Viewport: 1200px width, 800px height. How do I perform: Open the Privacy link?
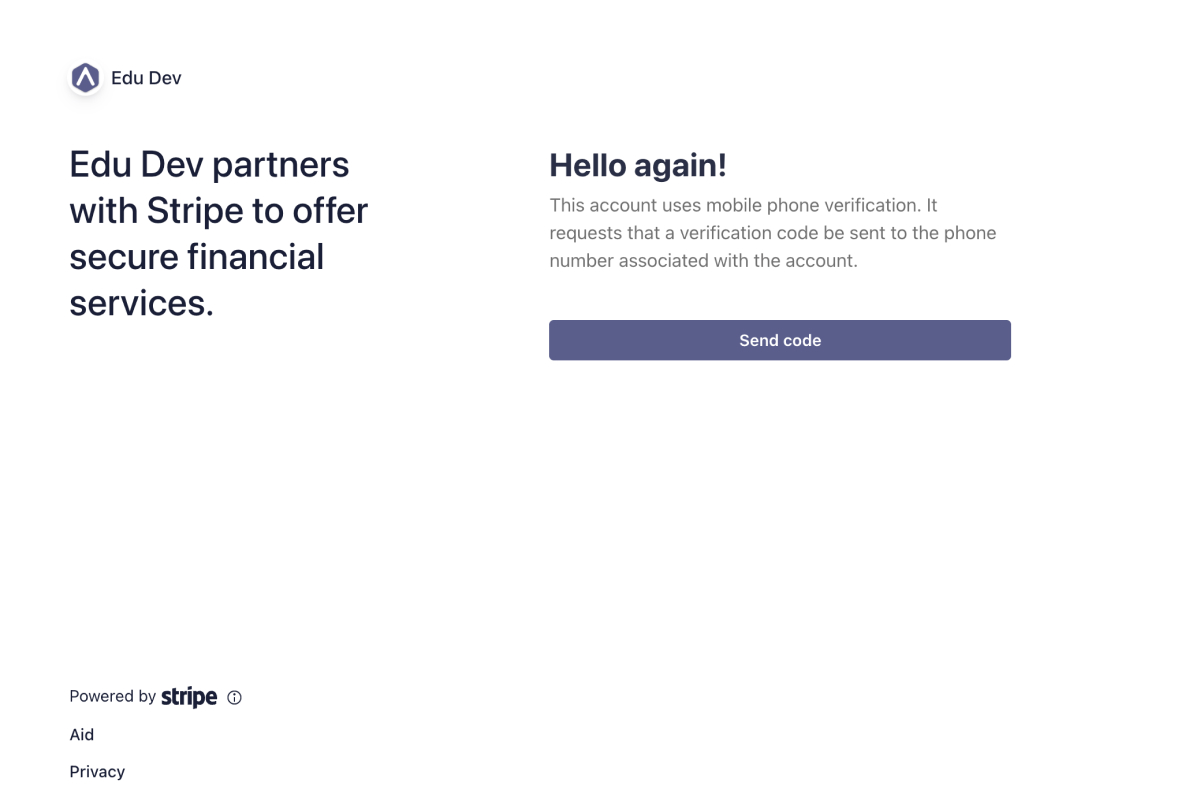97,772
